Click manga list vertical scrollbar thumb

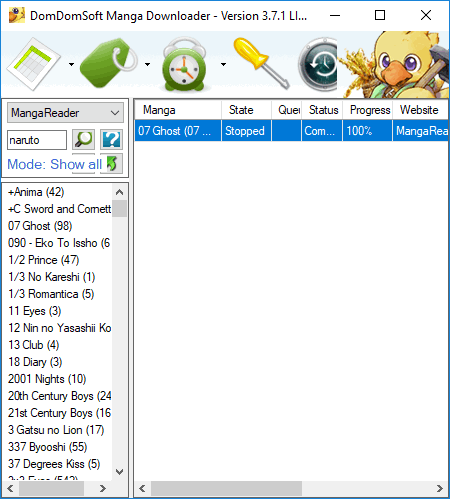[x=119, y=209]
